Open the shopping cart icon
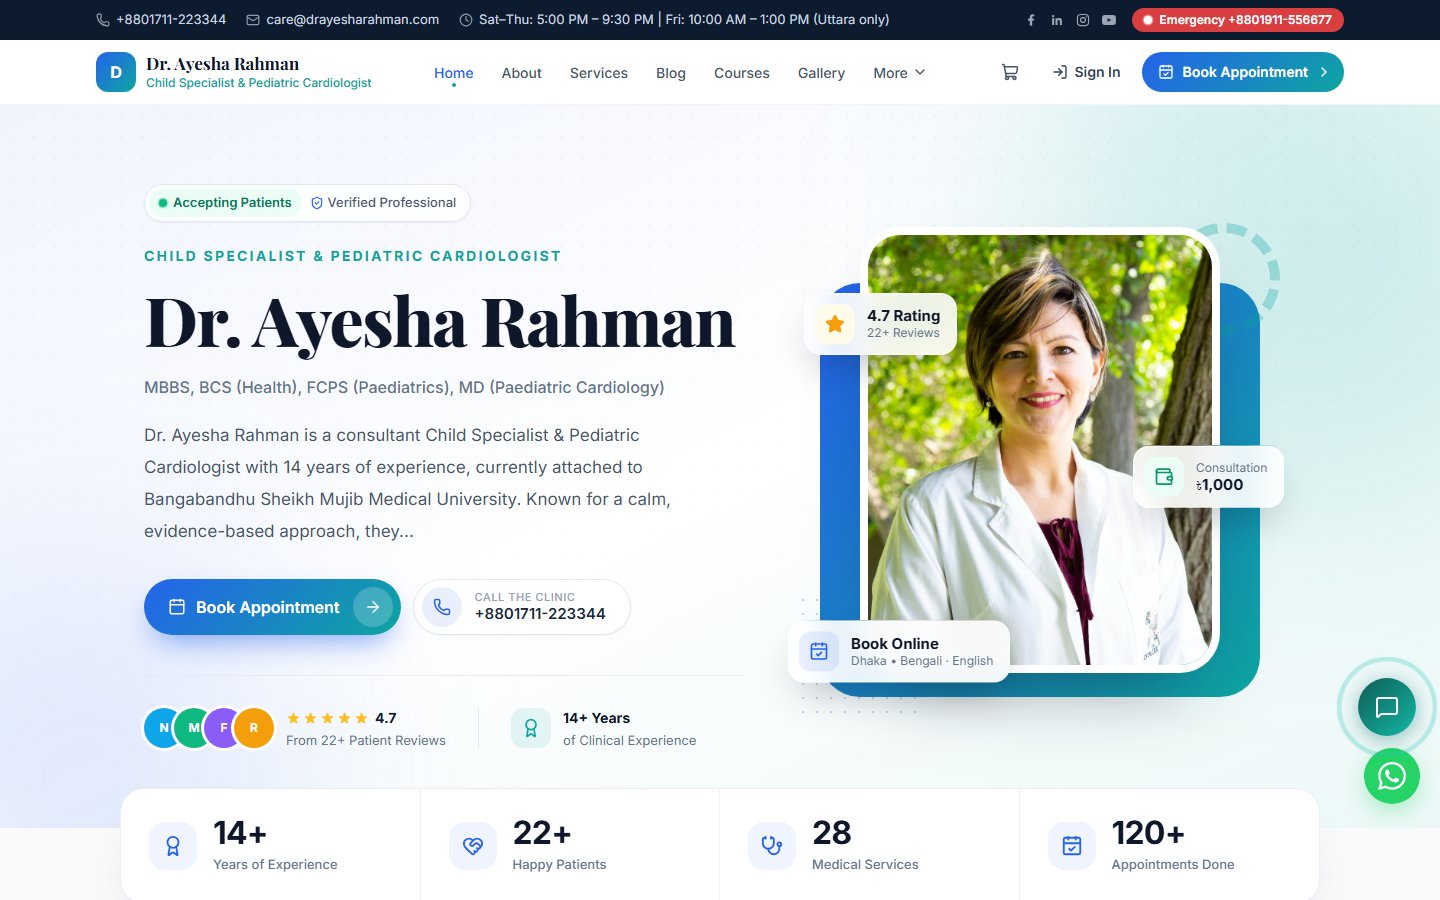The height and width of the screenshot is (900, 1440). [1010, 72]
